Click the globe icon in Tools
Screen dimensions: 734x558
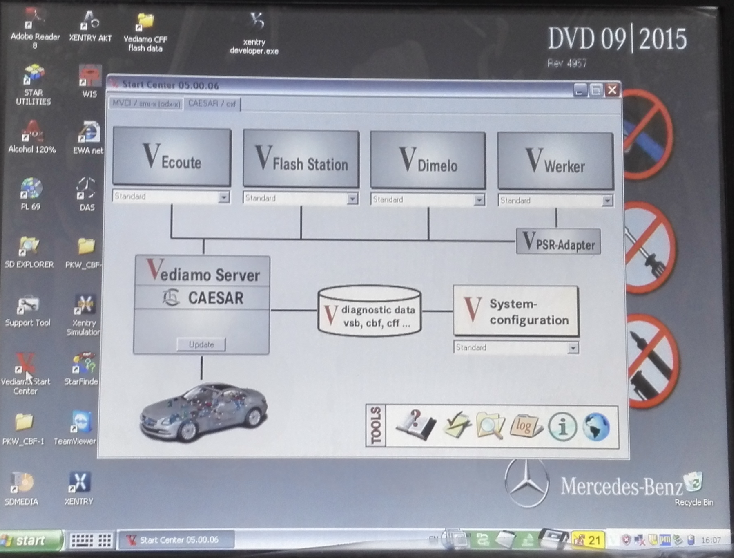coord(595,426)
